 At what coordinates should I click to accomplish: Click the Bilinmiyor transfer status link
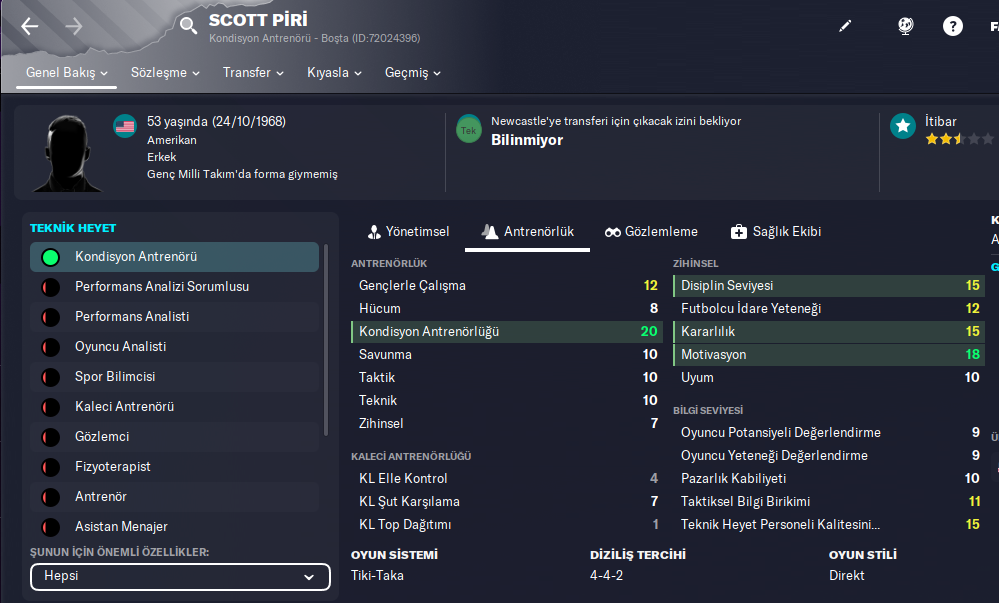(527, 140)
